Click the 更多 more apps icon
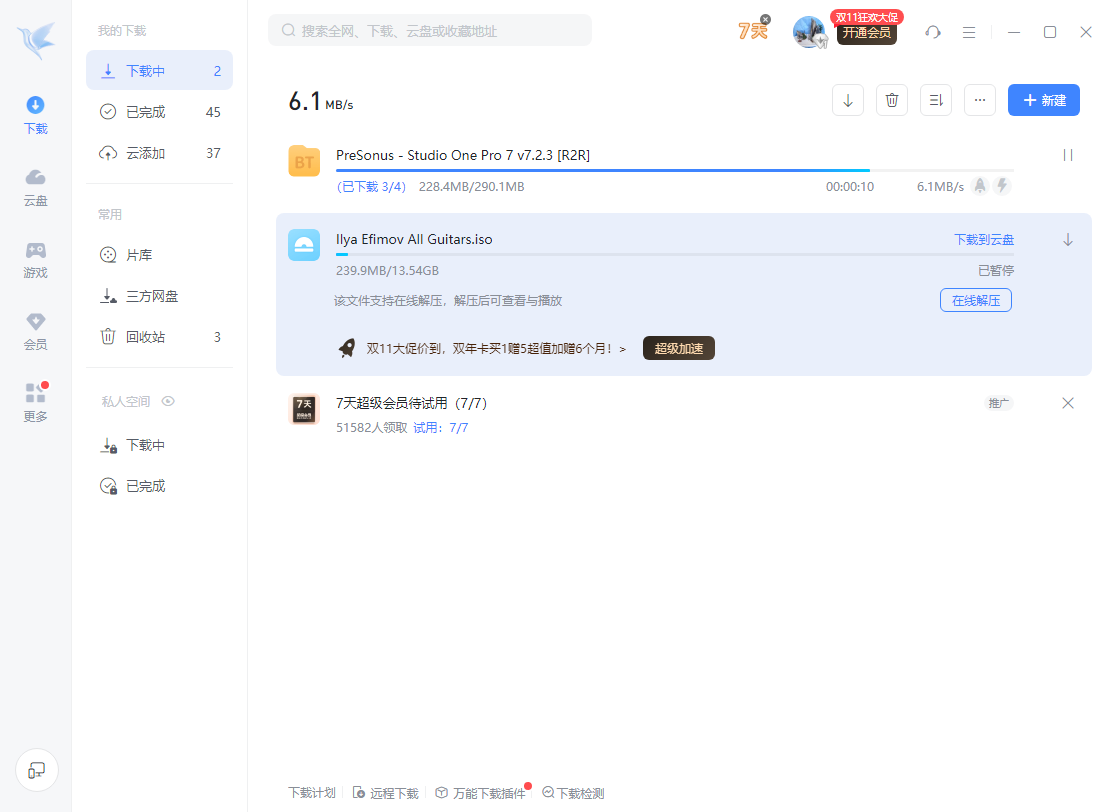This screenshot has width=1120, height=812. click(35, 402)
